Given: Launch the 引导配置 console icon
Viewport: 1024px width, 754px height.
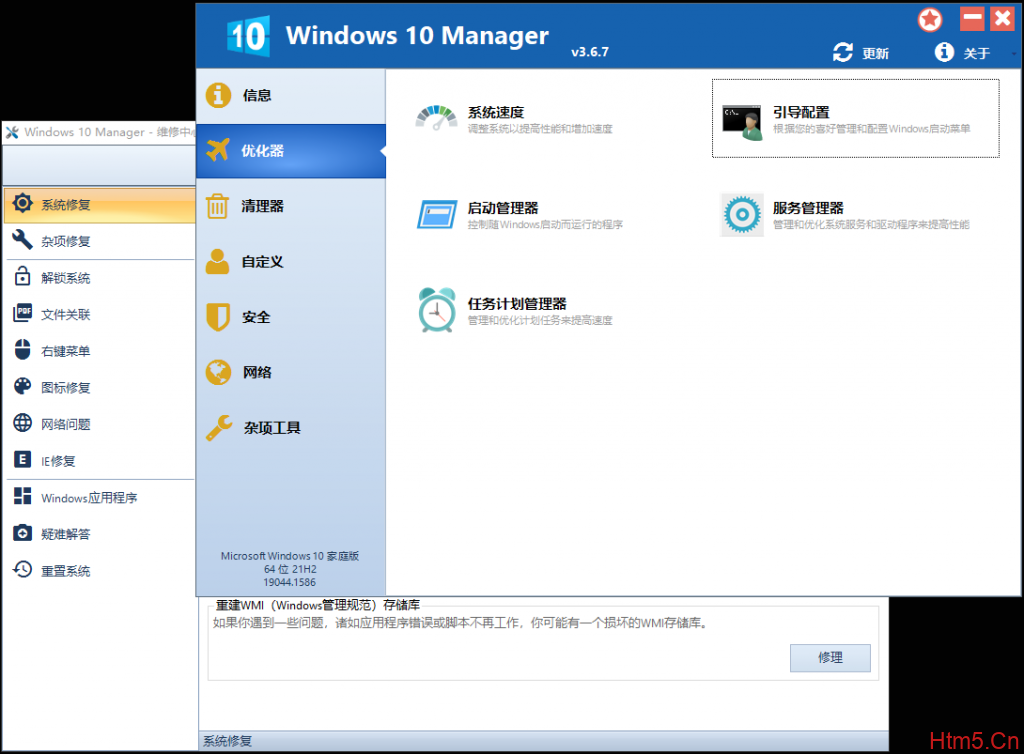Looking at the screenshot, I should click(x=742, y=122).
